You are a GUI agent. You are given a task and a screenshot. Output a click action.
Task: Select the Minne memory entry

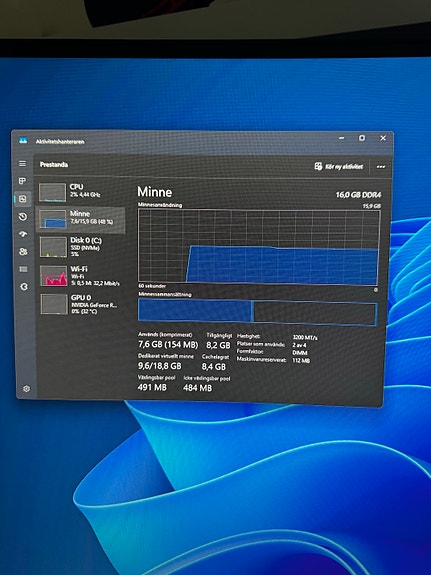[81, 219]
